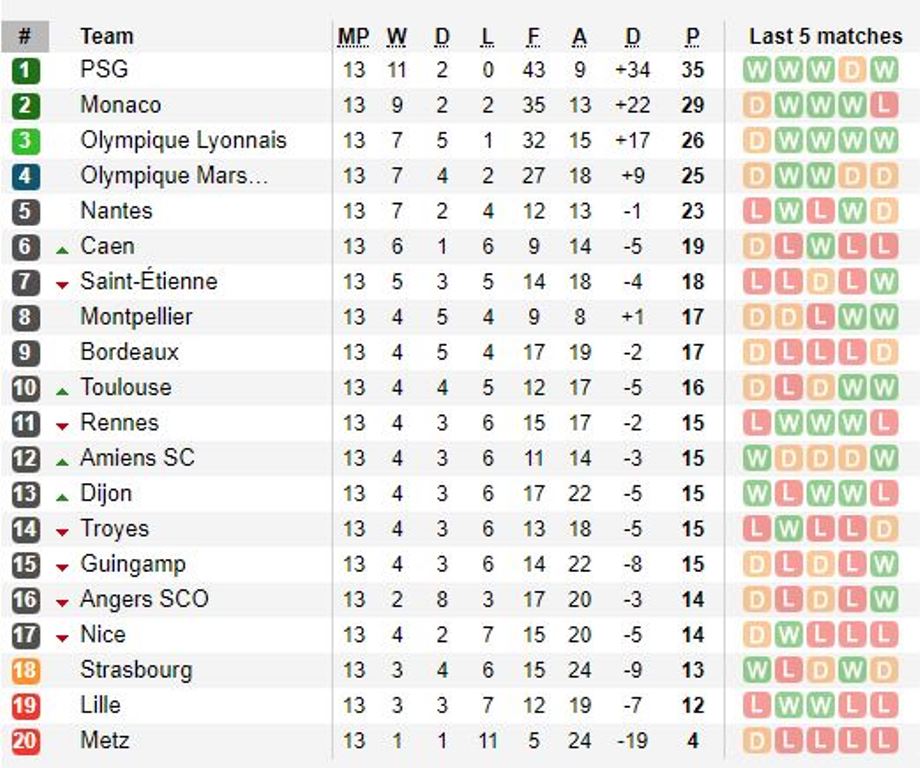This screenshot has height=768, width=920.
Task: Click green up arrow next to Caen
Action: point(62,251)
